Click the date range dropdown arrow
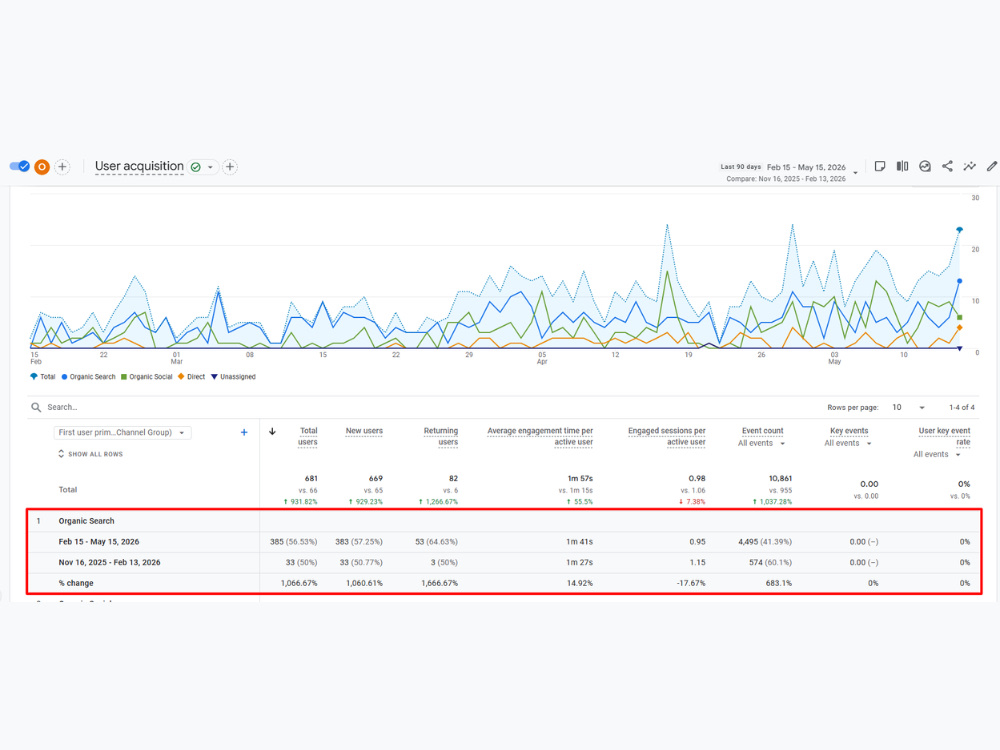This screenshot has width=1000, height=750. coord(855,172)
